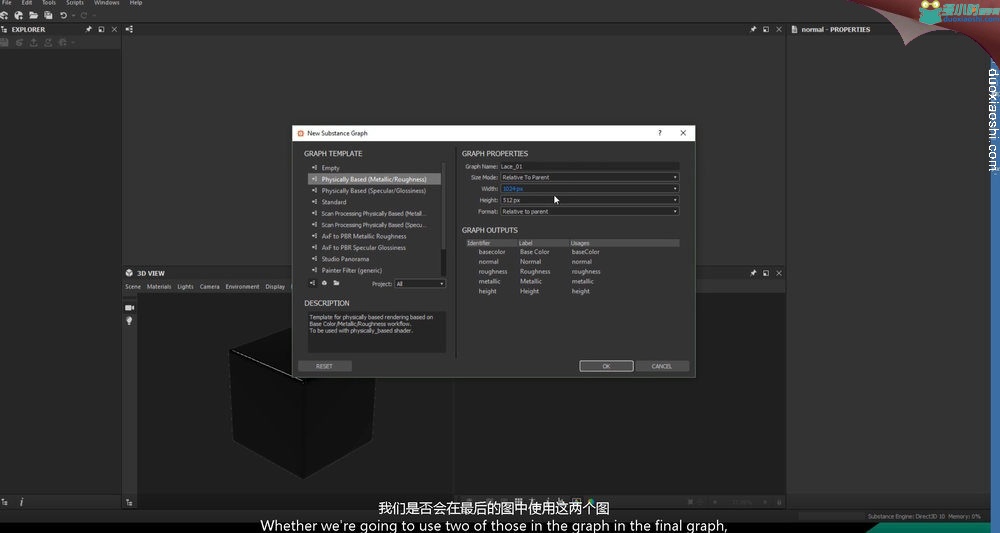Click the CANCEL button
This screenshot has width=1000, height=533.
[x=661, y=366]
